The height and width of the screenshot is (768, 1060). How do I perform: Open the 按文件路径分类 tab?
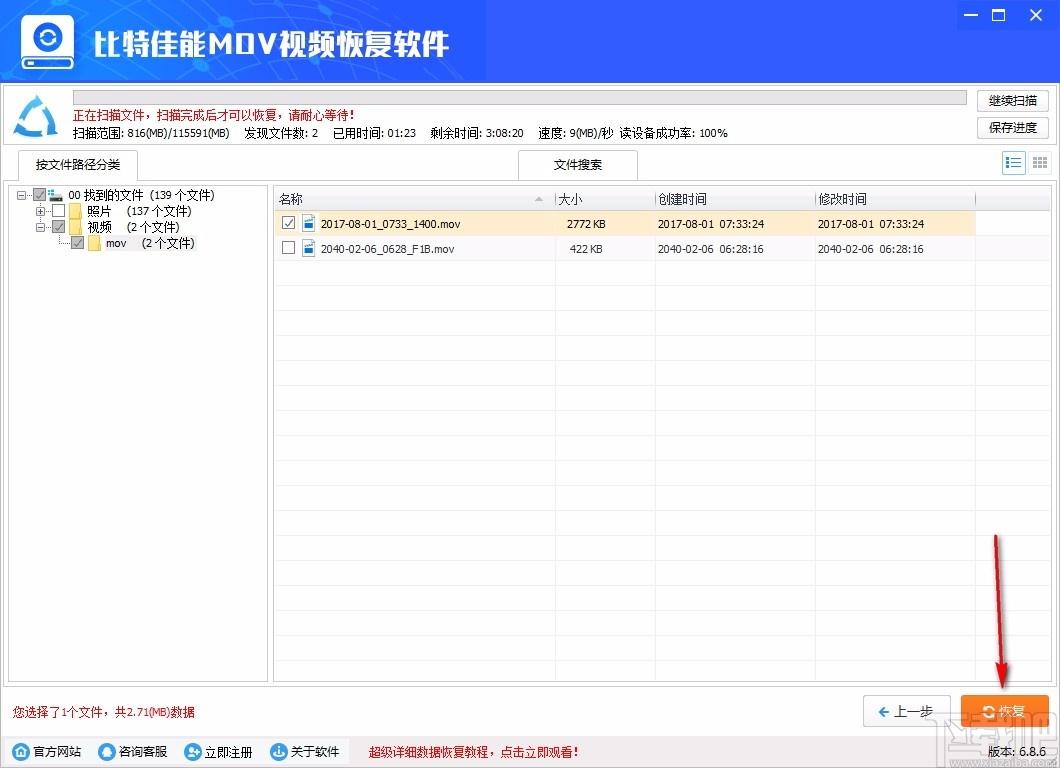click(78, 164)
